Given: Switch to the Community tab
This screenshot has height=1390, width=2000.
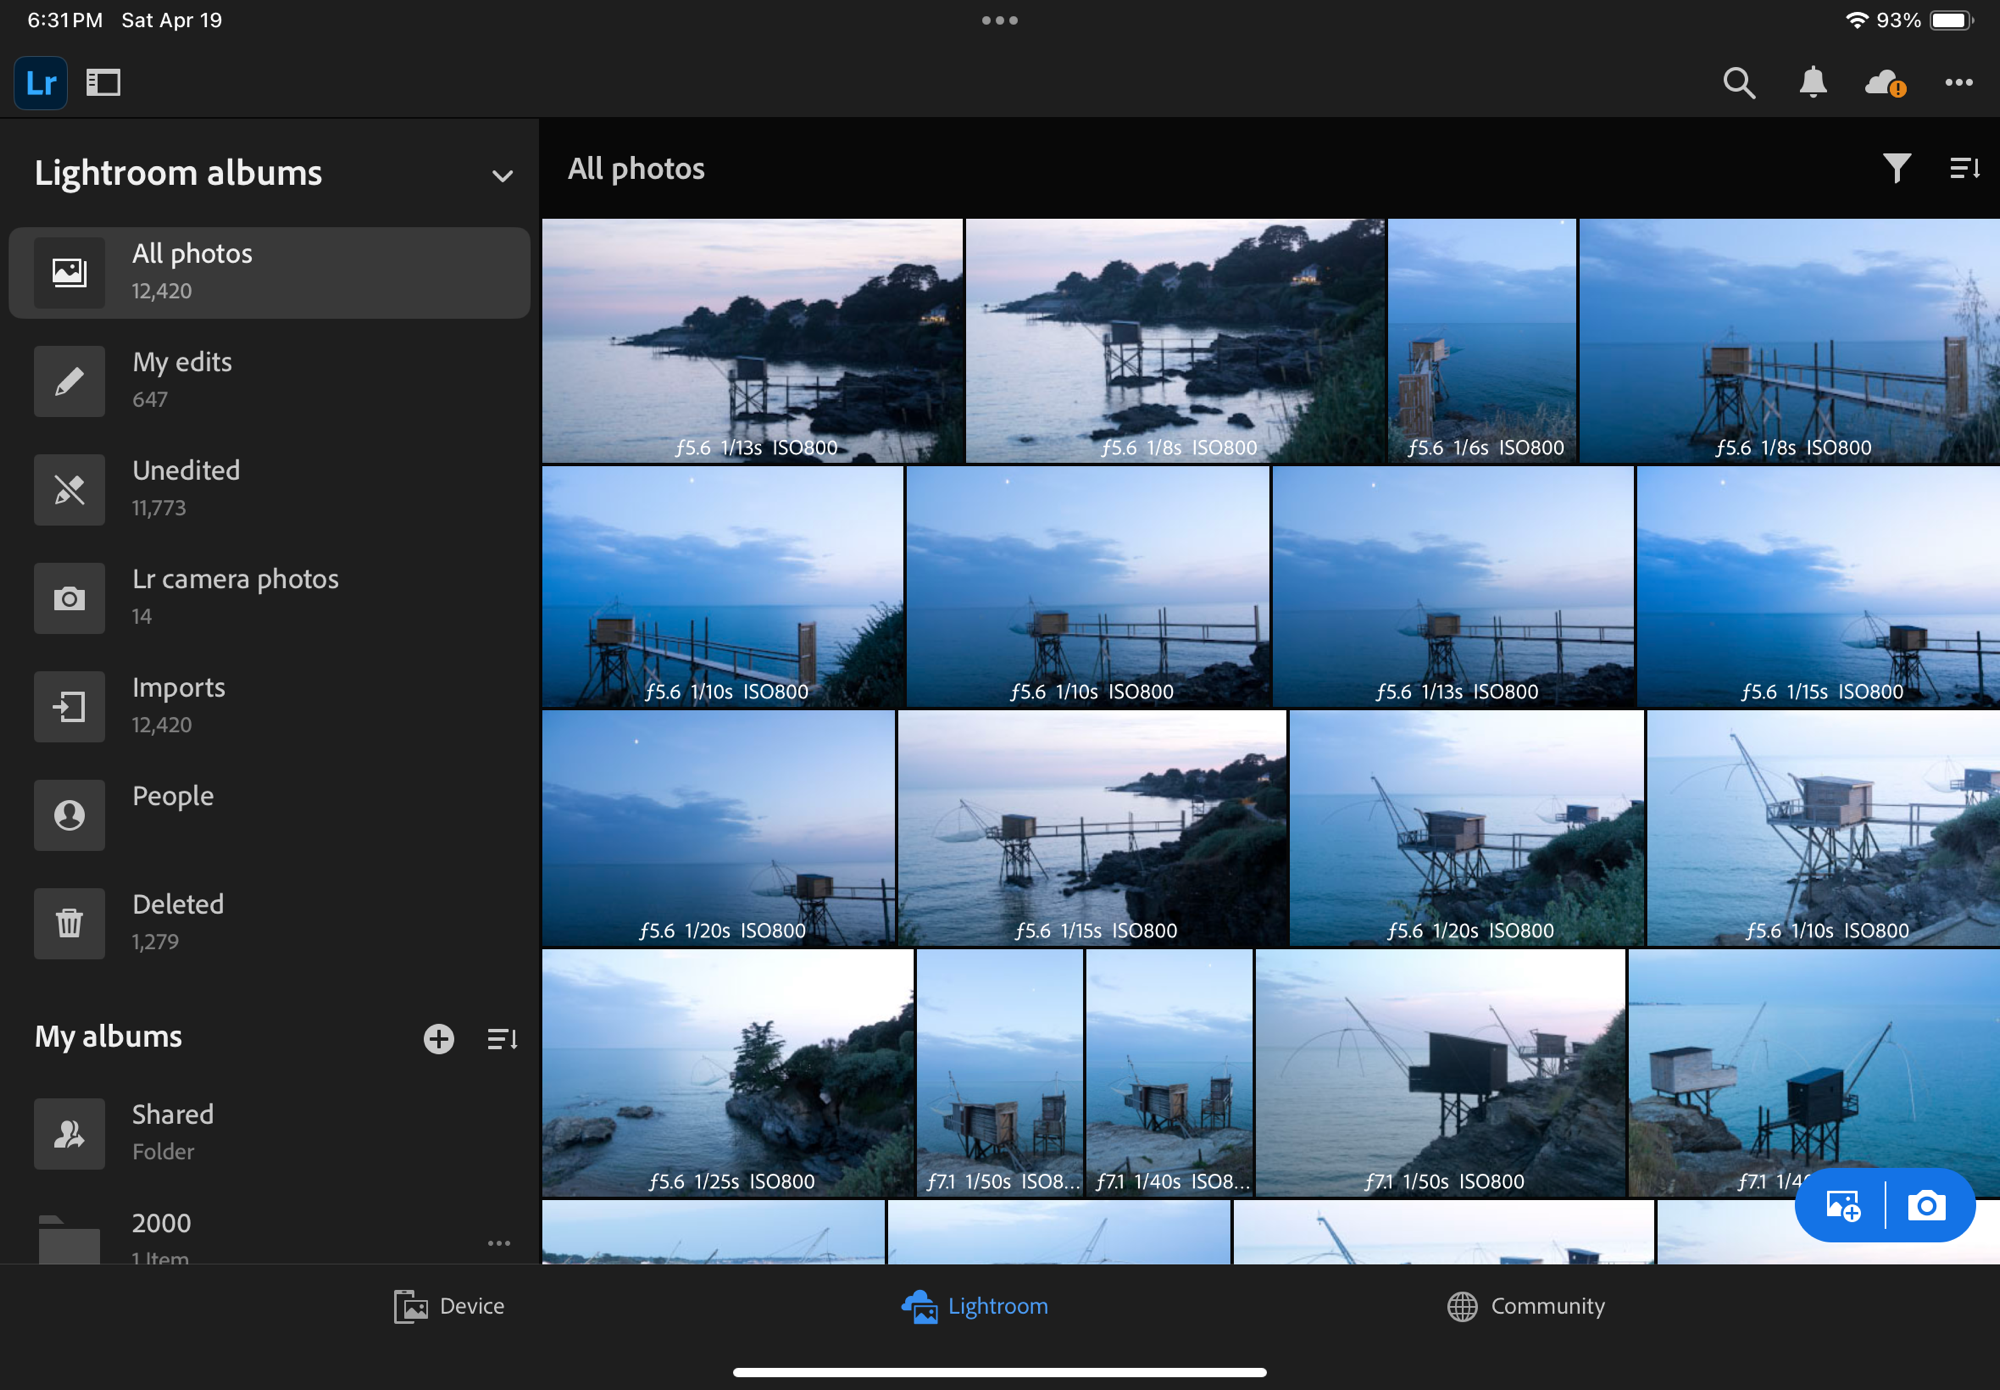Looking at the screenshot, I should tap(1526, 1306).
